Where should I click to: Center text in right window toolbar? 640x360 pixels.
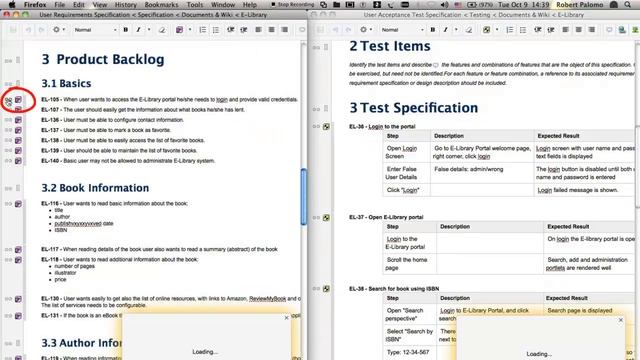click(x=578, y=30)
